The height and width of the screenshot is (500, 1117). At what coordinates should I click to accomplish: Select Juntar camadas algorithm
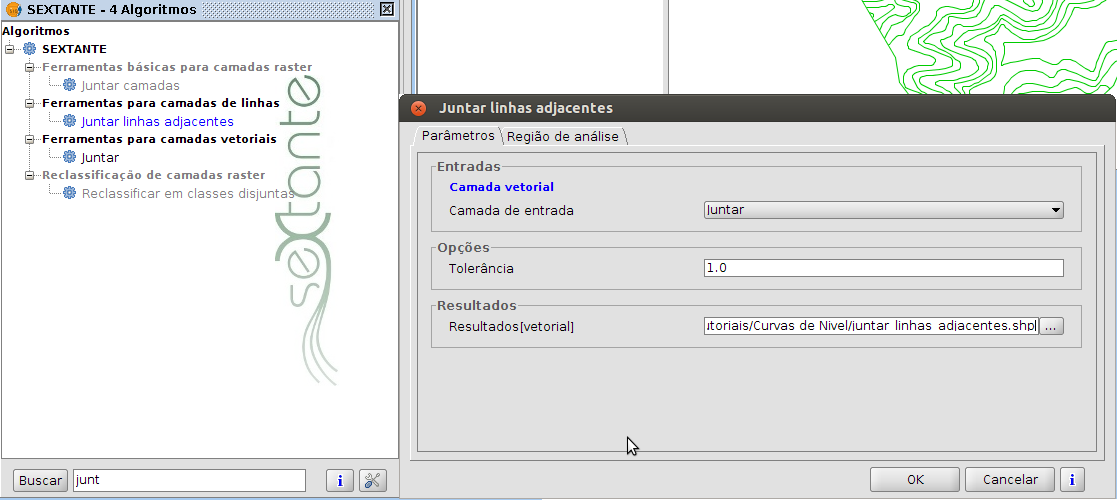click(x=130, y=85)
